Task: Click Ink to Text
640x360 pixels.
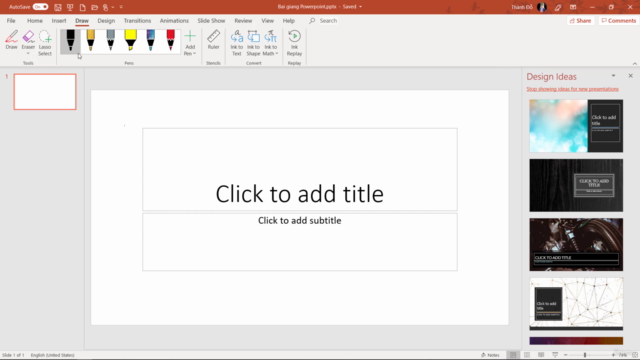Action: pos(237,43)
